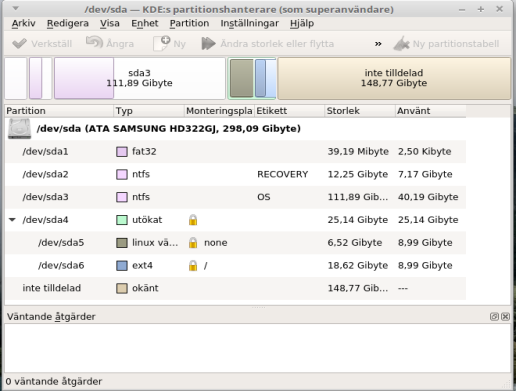Screen dimensions: 516x391
Task: Open the Inställningar menu
Action: (x=249, y=23)
